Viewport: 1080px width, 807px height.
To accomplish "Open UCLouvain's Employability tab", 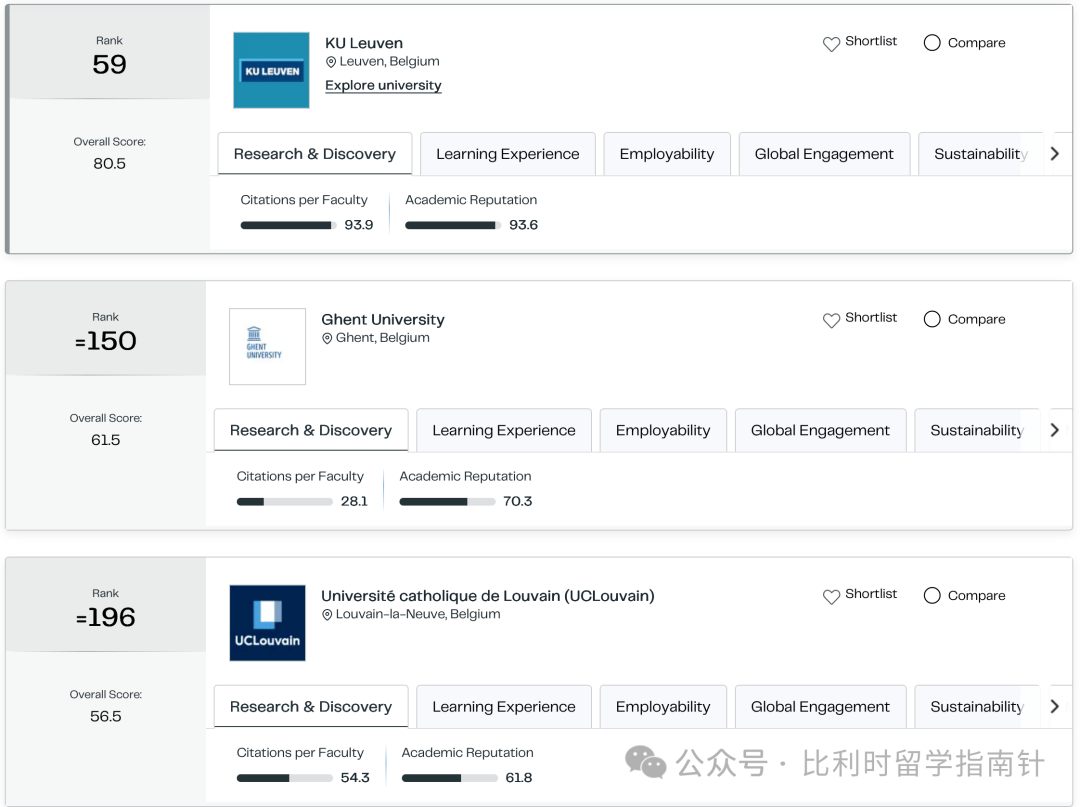I will point(663,706).
